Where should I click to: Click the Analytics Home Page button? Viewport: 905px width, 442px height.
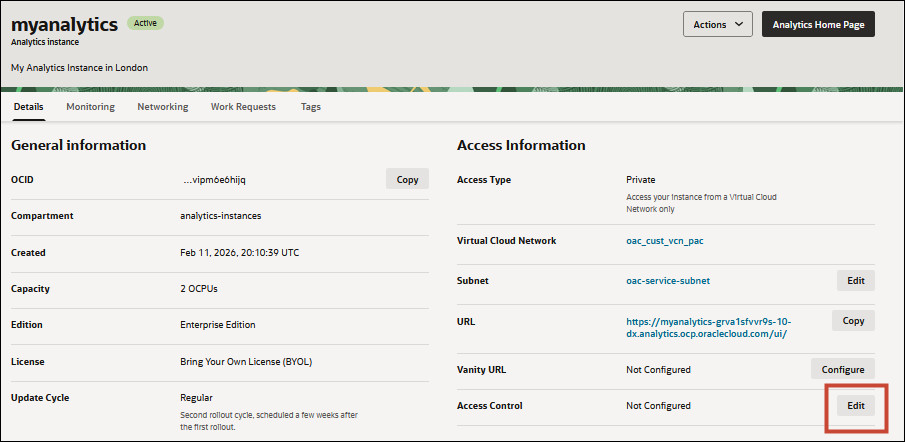pyautogui.click(x=818, y=24)
